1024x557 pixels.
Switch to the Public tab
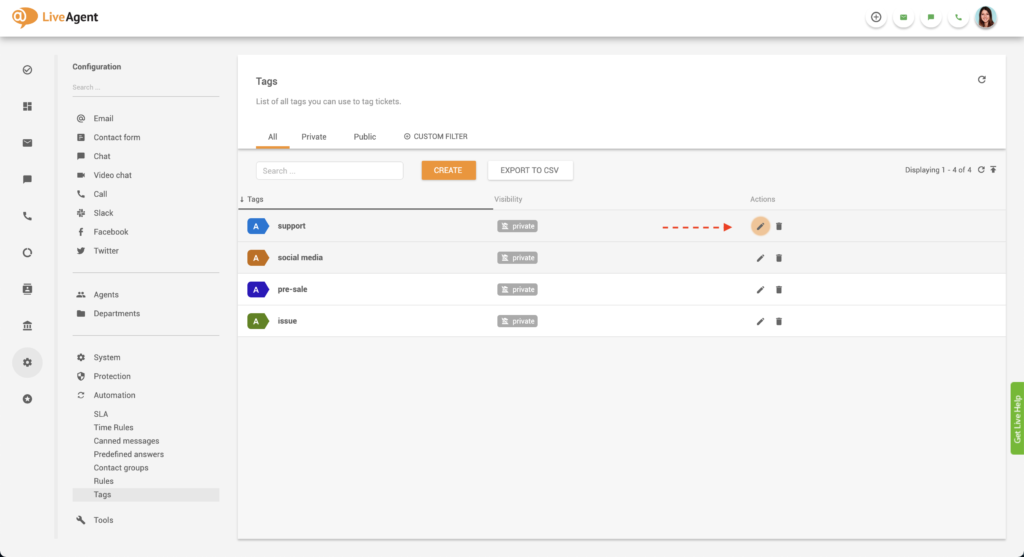coord(365,137)
